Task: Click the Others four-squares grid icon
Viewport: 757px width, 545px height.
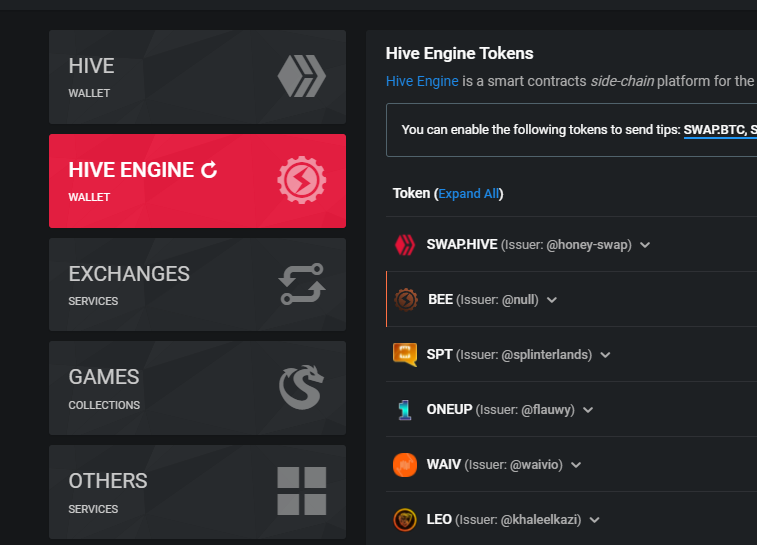Action: coord(302,491)
